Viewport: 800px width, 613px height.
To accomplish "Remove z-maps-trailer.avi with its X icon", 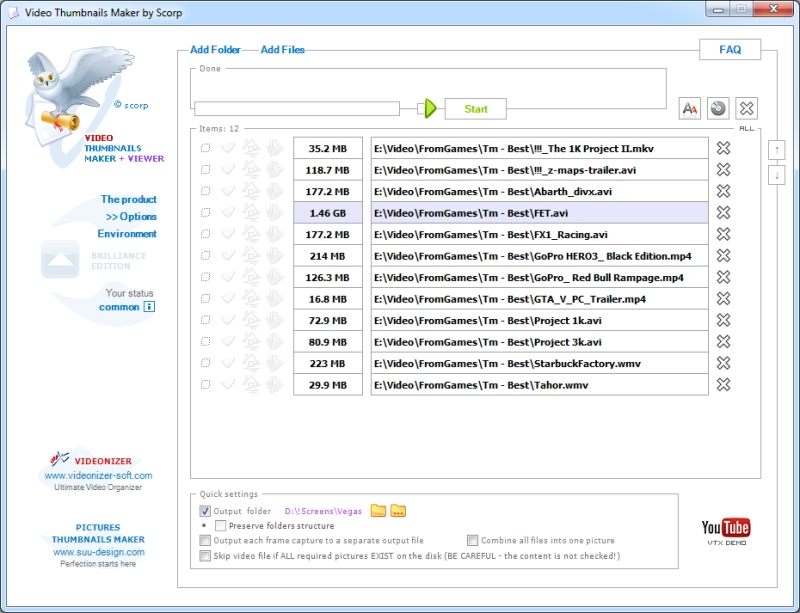I will [x=723, y=169].
